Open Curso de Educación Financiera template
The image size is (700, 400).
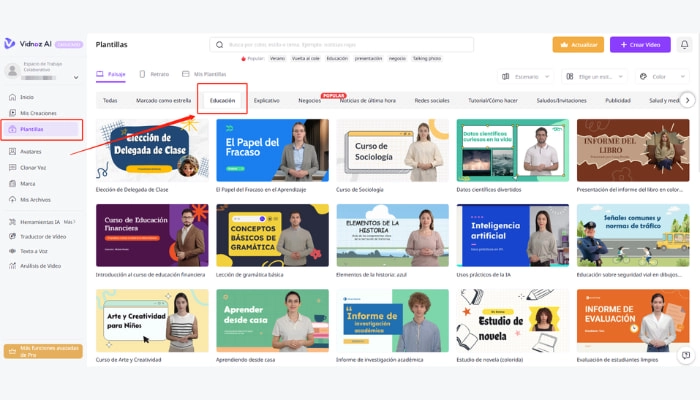coord(152,235)
